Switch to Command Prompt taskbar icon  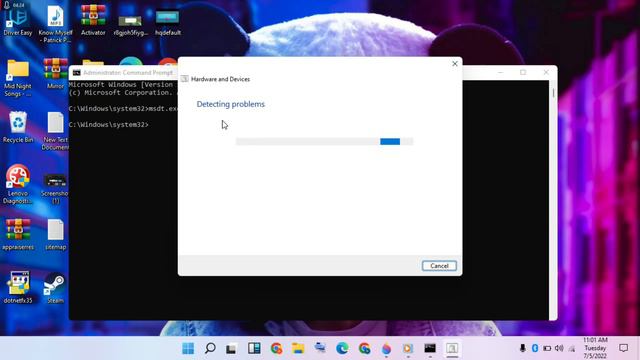[430, 348]
